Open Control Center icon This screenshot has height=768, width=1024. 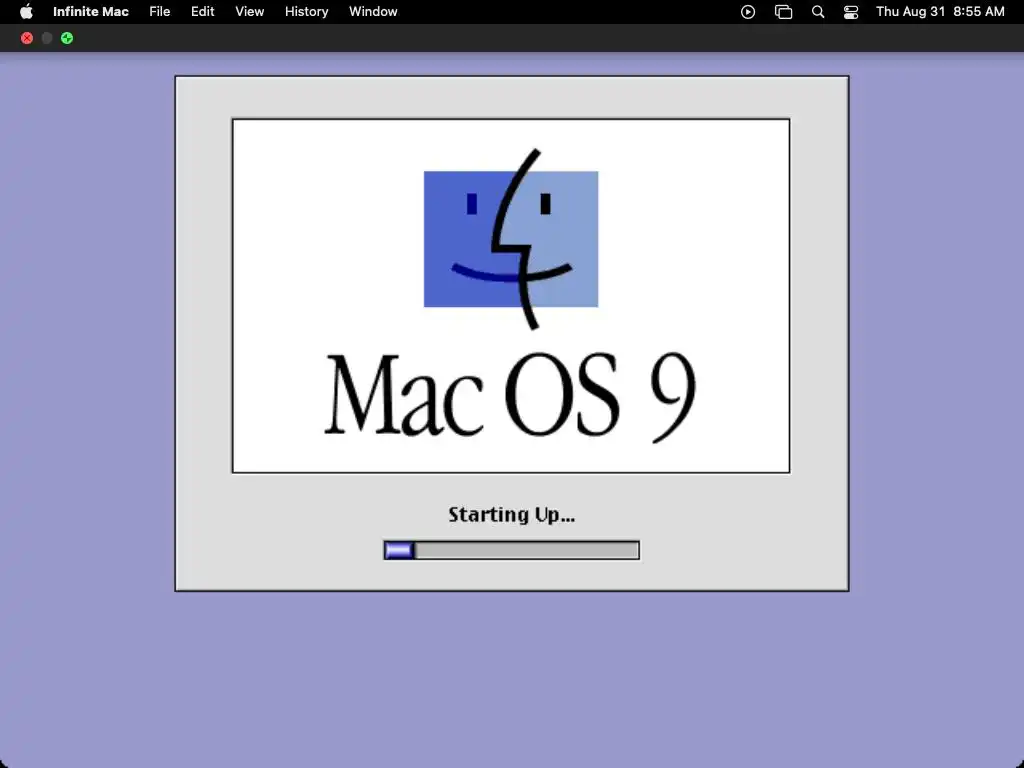[x=851, y=12]
